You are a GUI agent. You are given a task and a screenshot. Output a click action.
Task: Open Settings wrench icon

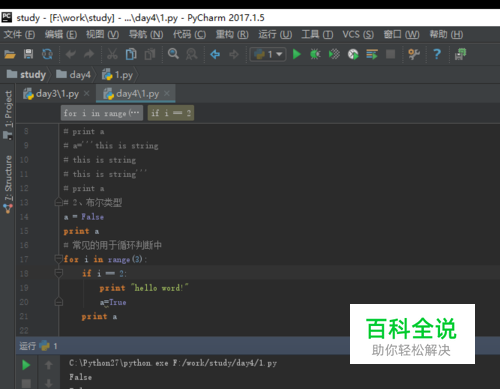(x=414, y=54)
